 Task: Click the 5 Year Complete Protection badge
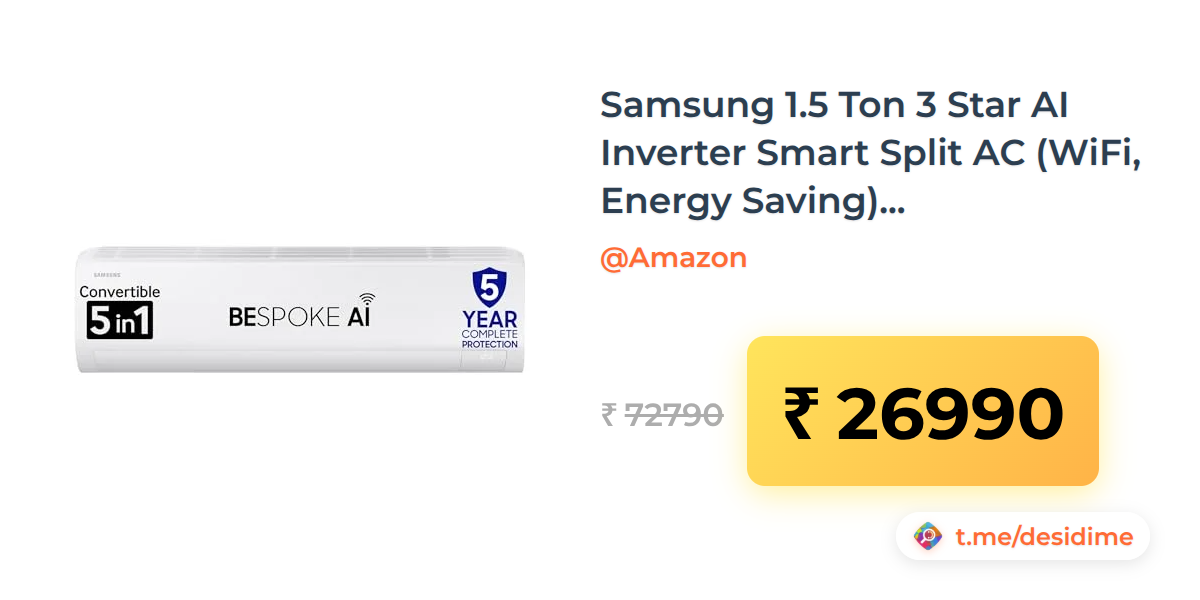[489, 309]
